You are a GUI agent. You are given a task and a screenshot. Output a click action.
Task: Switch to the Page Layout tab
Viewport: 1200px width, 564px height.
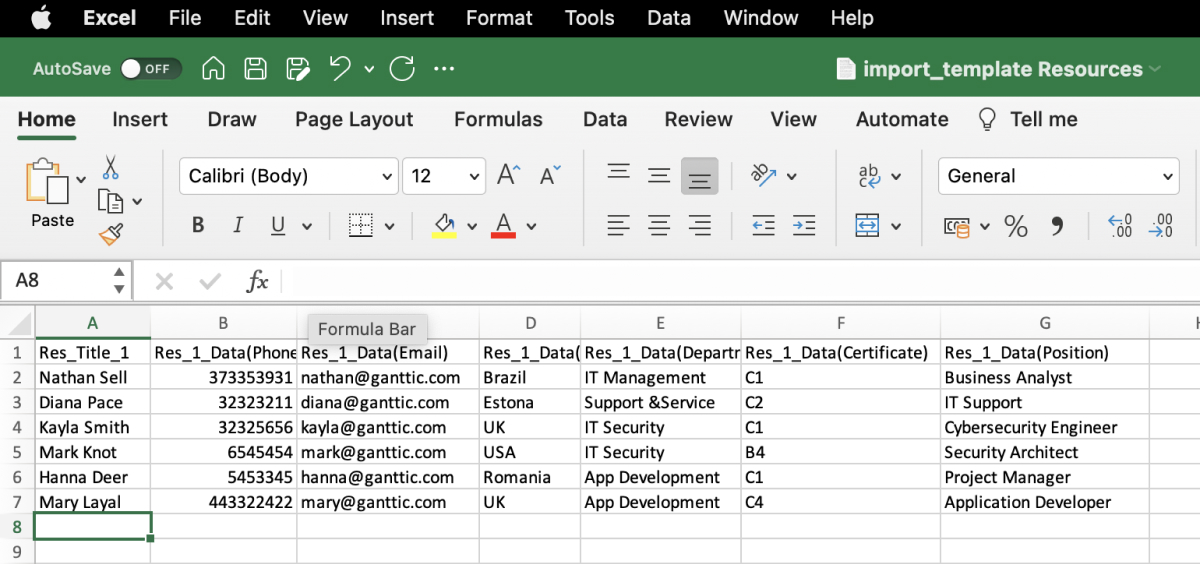354,119
